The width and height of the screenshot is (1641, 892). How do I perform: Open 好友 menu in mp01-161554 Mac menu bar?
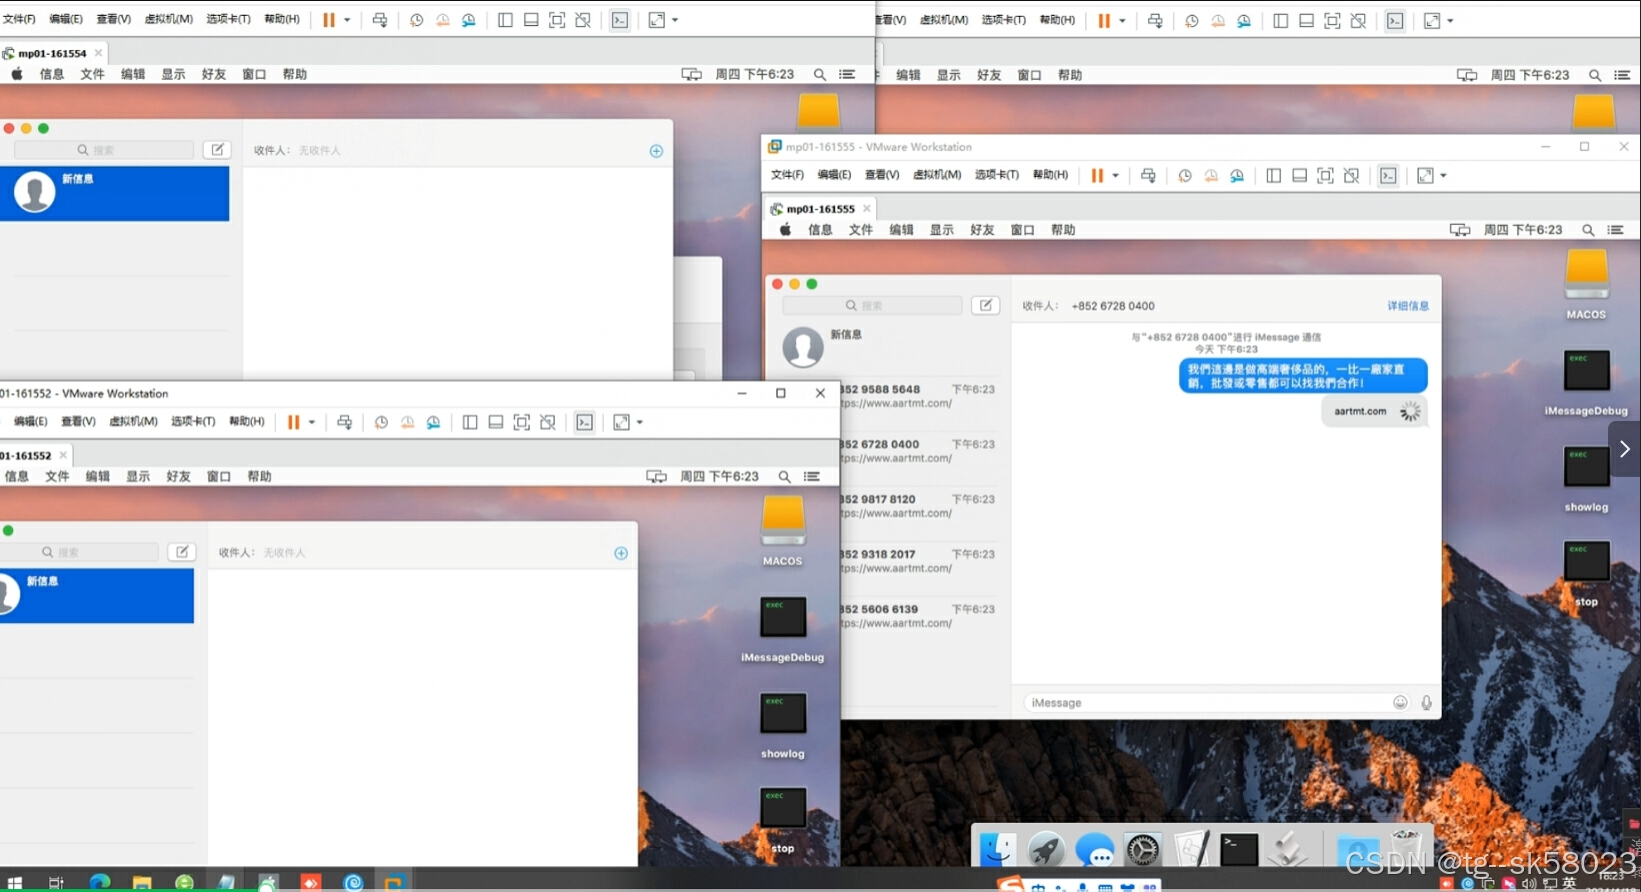click(214, 74)
